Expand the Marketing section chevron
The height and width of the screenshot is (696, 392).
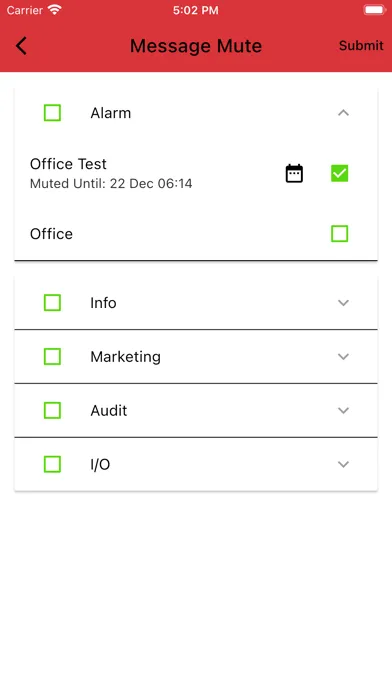click(x=343, y=356)
